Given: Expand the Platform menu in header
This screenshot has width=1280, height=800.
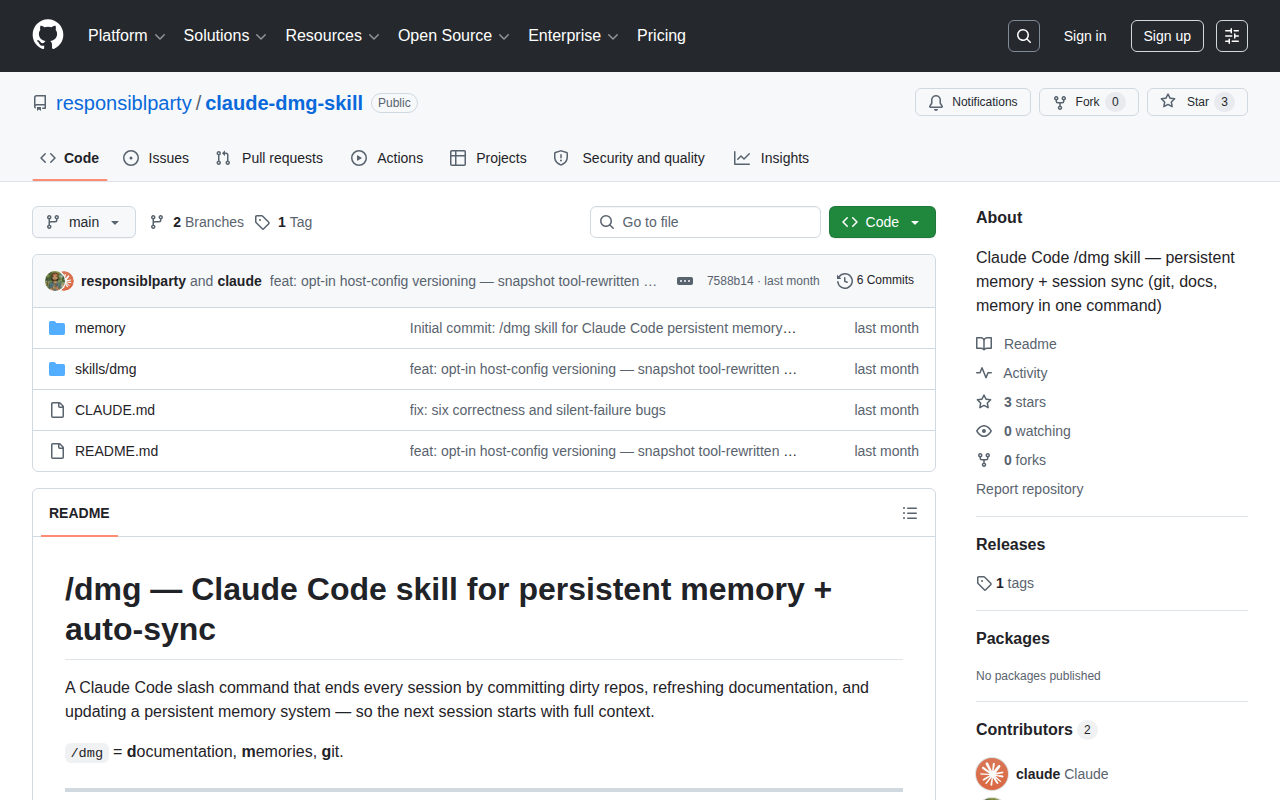Looking at the screenshot, I should tap(126, 36).
